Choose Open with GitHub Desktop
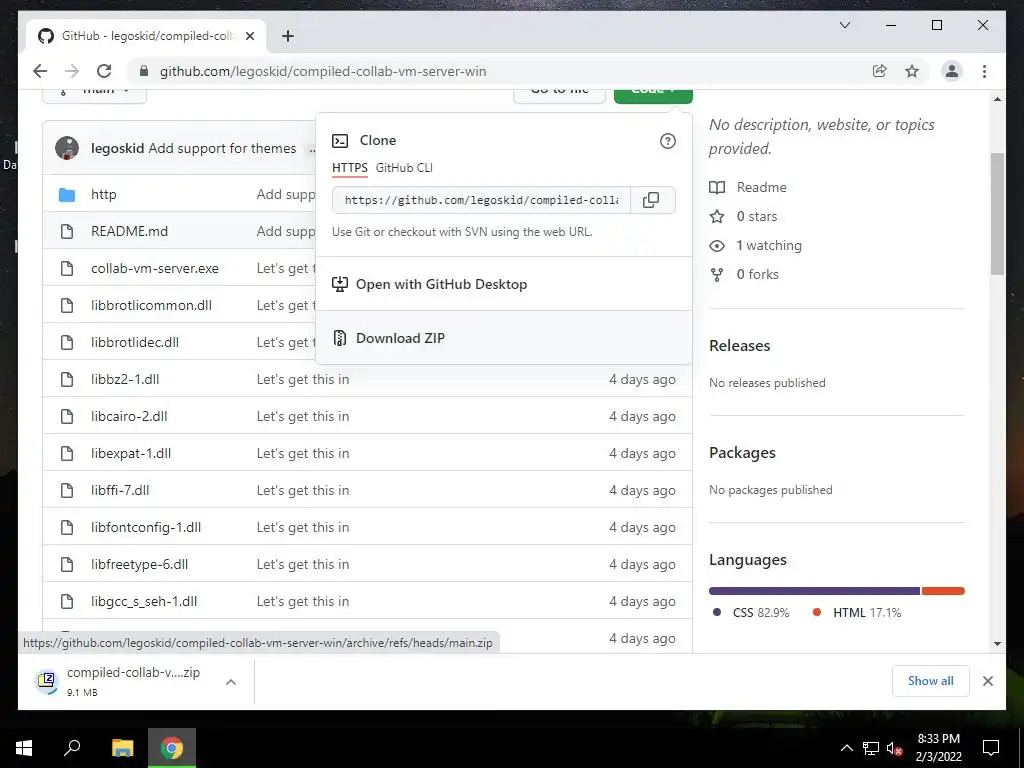Image resolution: width=1024 pixels, height=768 pixels. point(504,284)
